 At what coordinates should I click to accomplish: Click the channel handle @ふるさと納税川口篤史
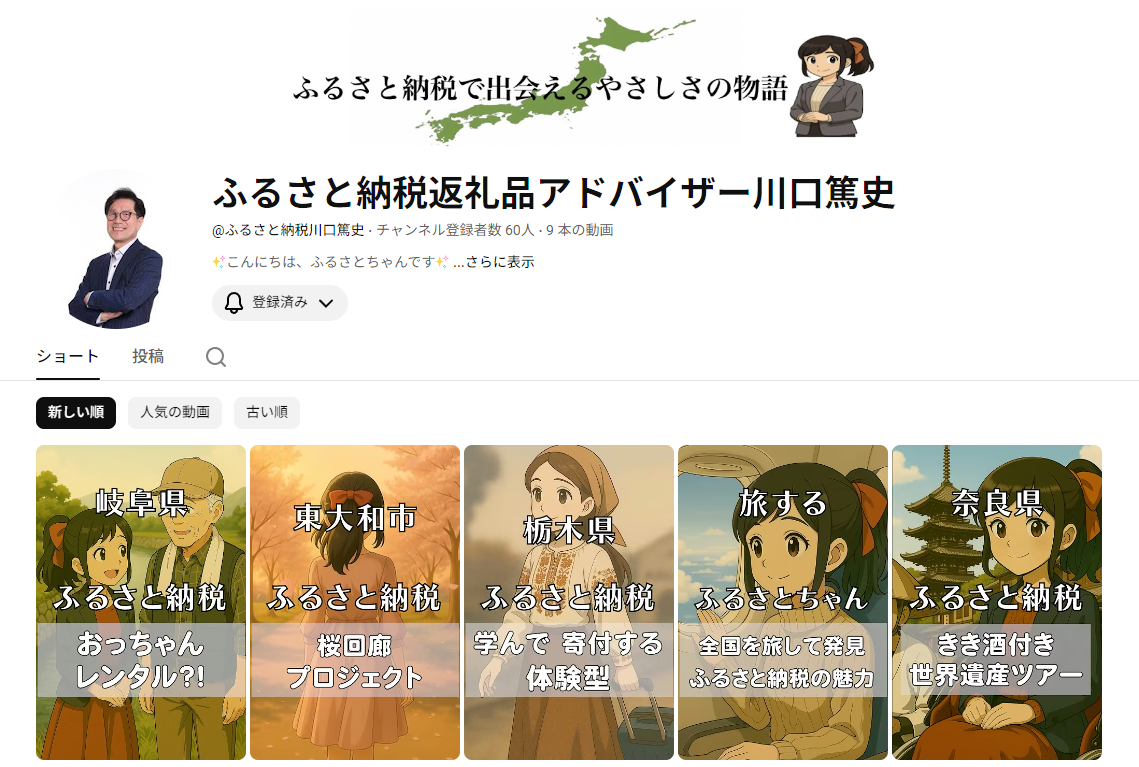(x=288, y=230)
